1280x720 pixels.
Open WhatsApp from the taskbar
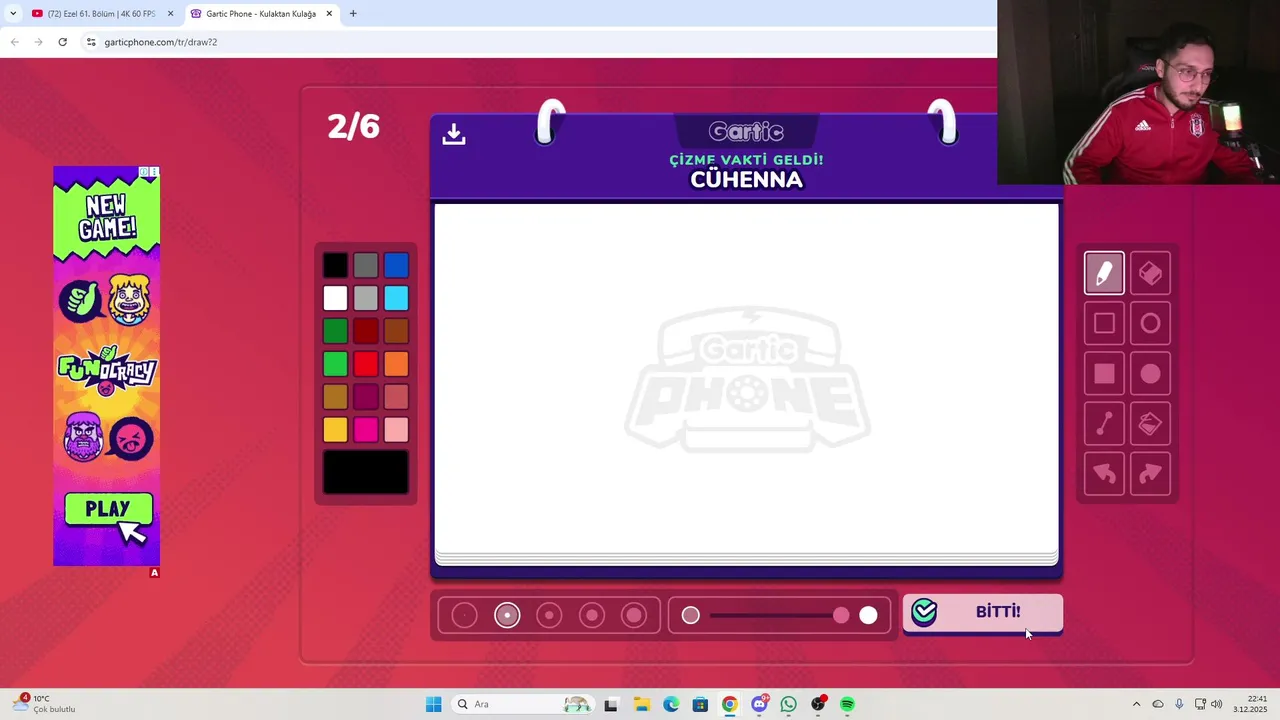[789, 704]
